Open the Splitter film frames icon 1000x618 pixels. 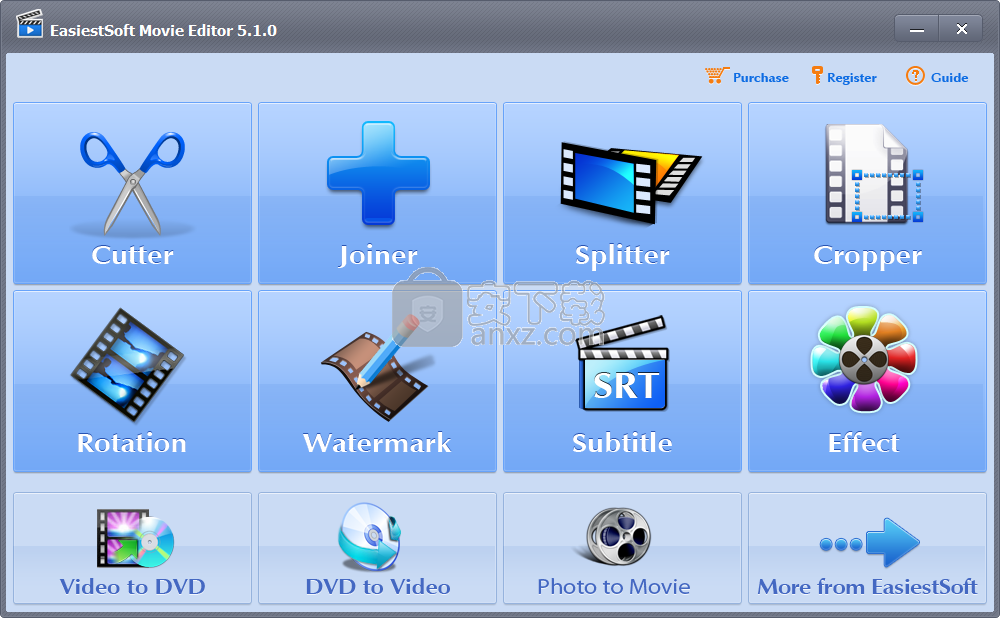pyautogui.click(x=631, y=183)
